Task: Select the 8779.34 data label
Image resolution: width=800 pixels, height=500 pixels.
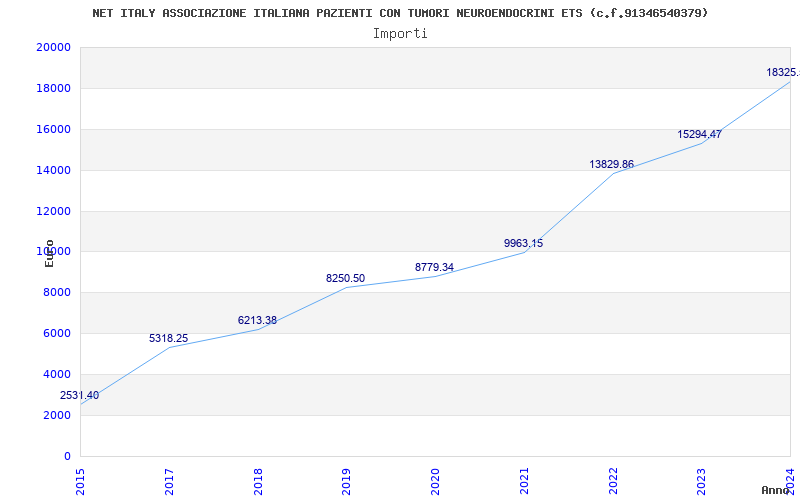Action: pos(434,267)
